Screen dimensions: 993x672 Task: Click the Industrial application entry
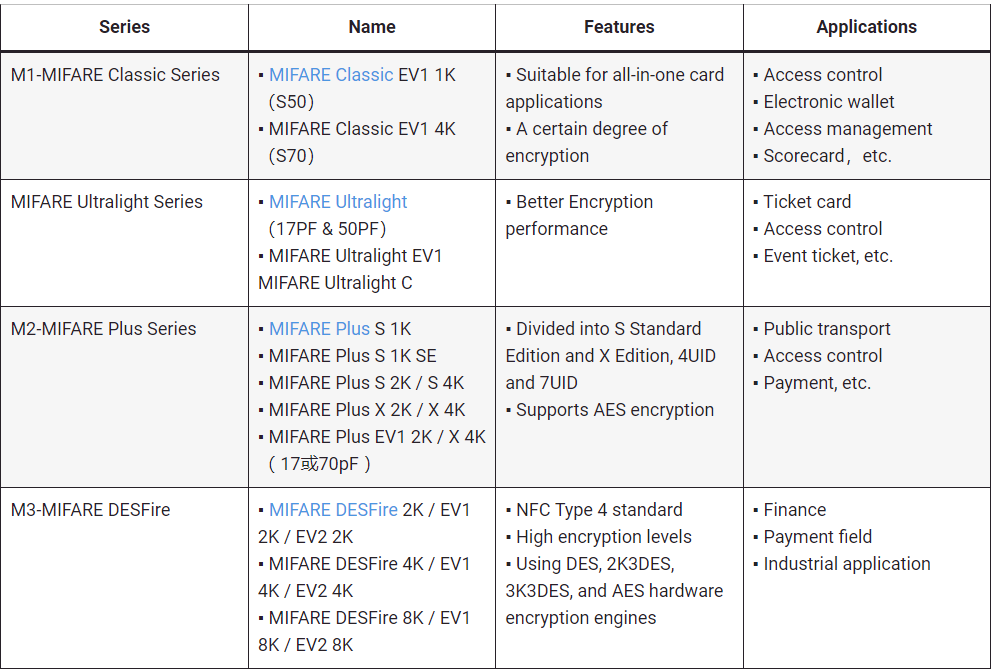click(846, 564)
